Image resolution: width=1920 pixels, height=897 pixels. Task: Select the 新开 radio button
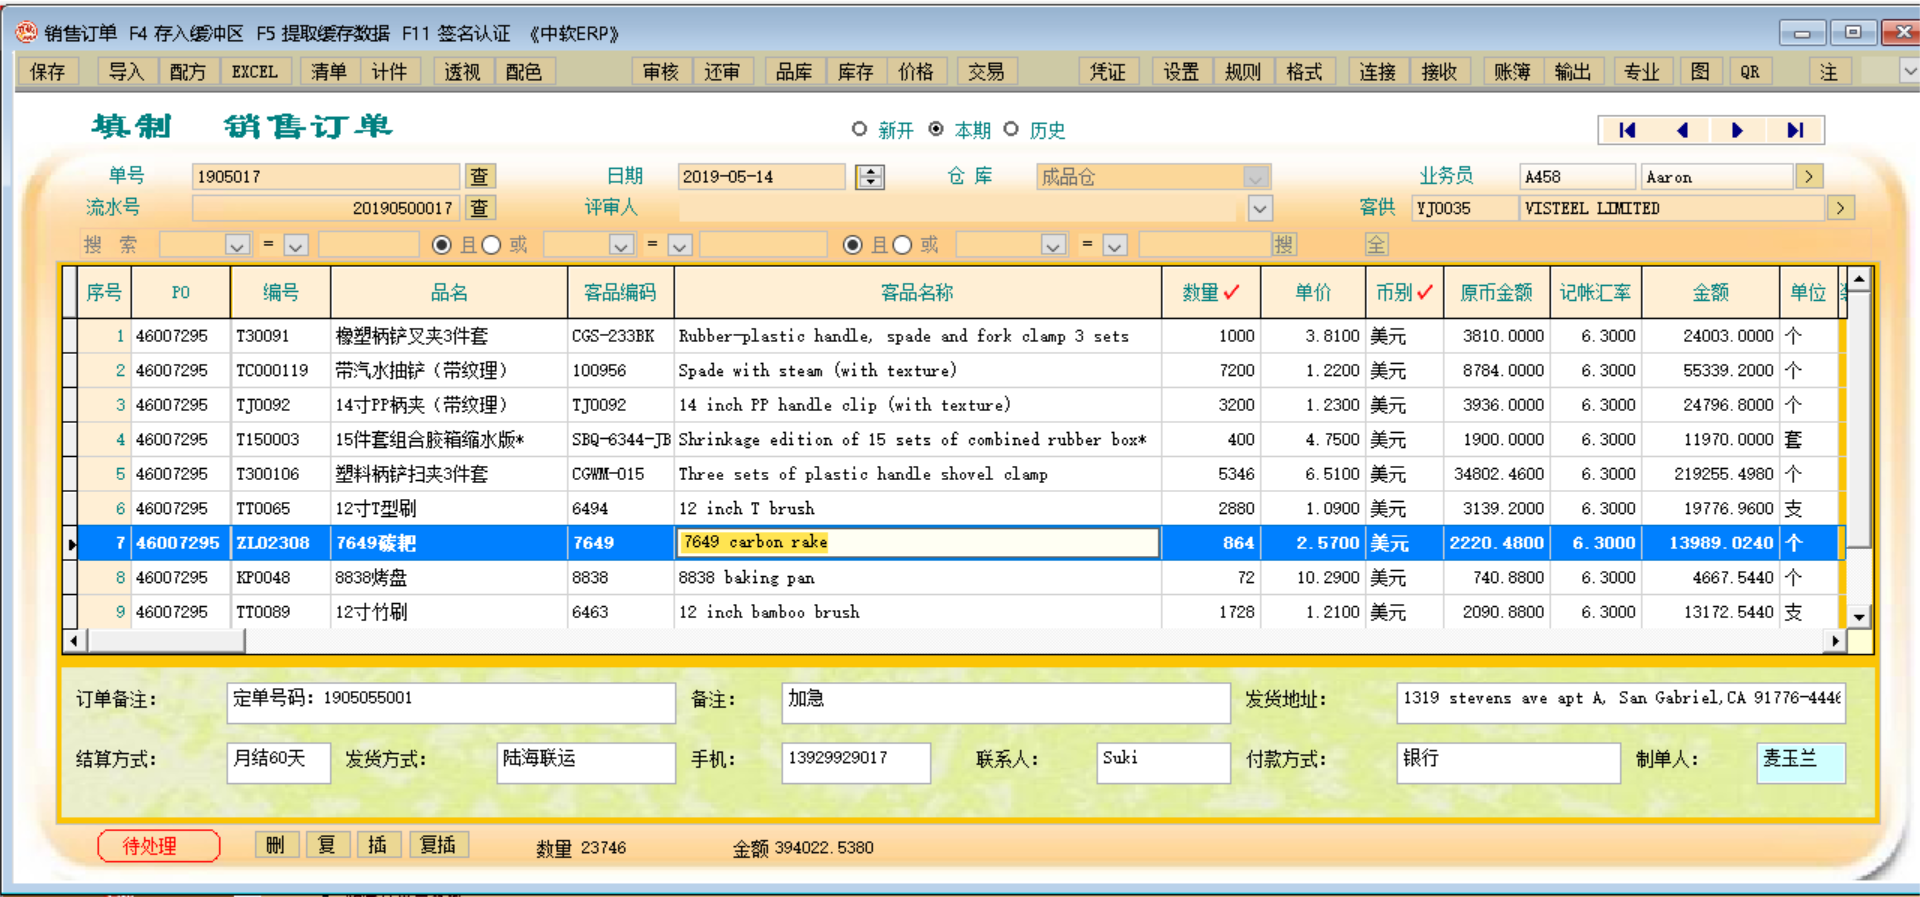click(x=859, y=129)
